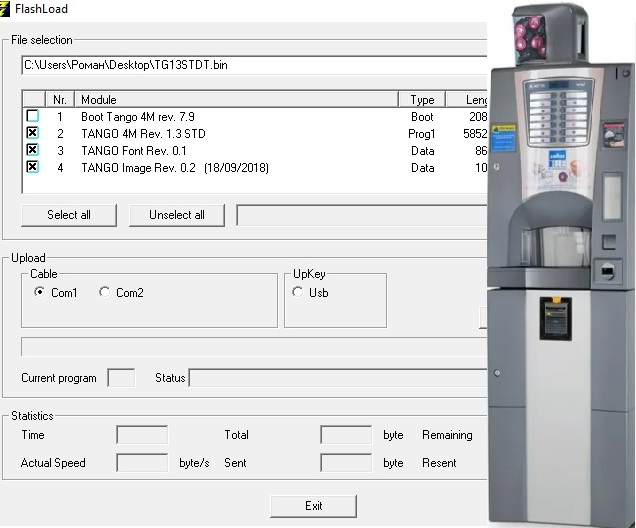This screenshot has height=528, width=636.
Task: Click the coffee vending machine image
Action: click(x=561, y=264)
